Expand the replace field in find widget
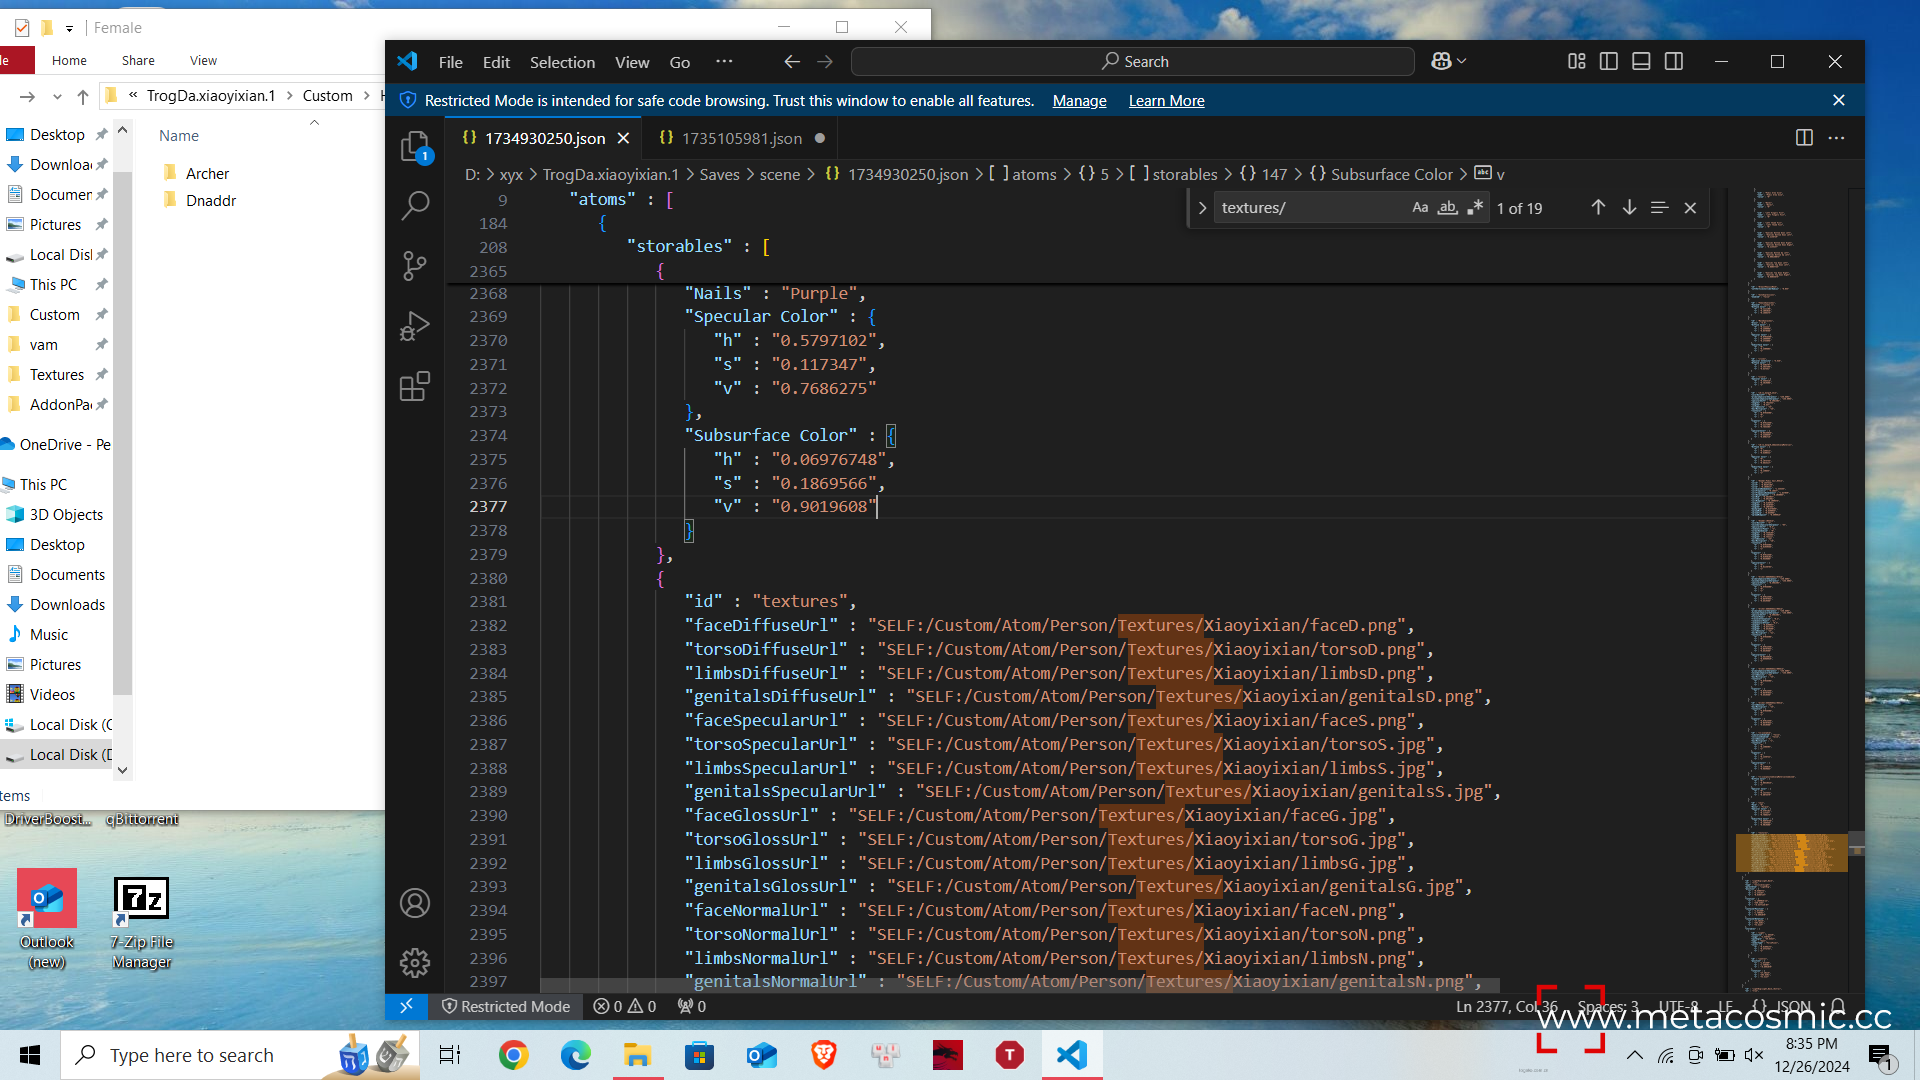This screenshot has width=1920, height=1080. click(x=1202, y=208)
